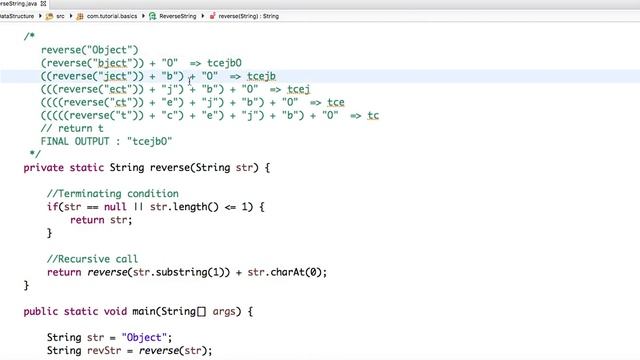Click the '// return t' comment line
The image size is (640, 360).
click(x=72, y=128)
